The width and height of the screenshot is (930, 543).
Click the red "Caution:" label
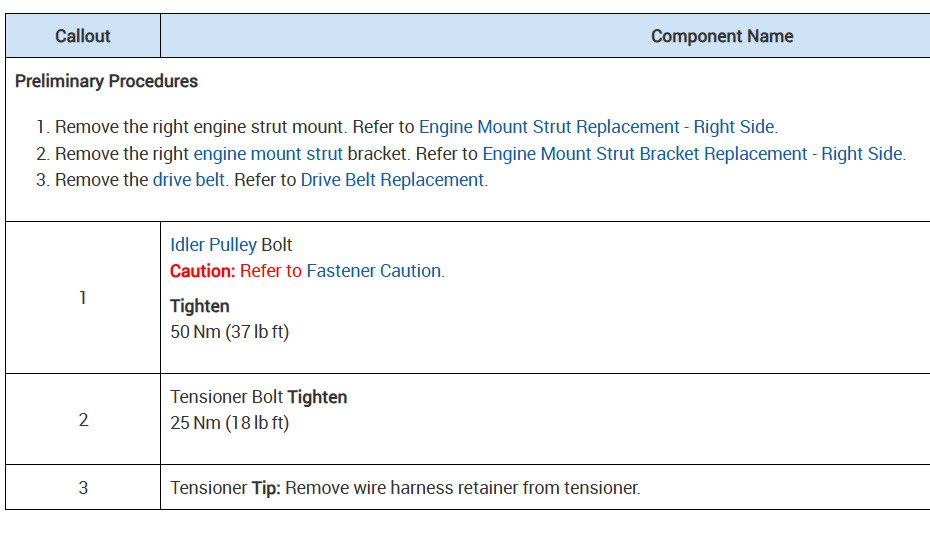pos(202,271)
